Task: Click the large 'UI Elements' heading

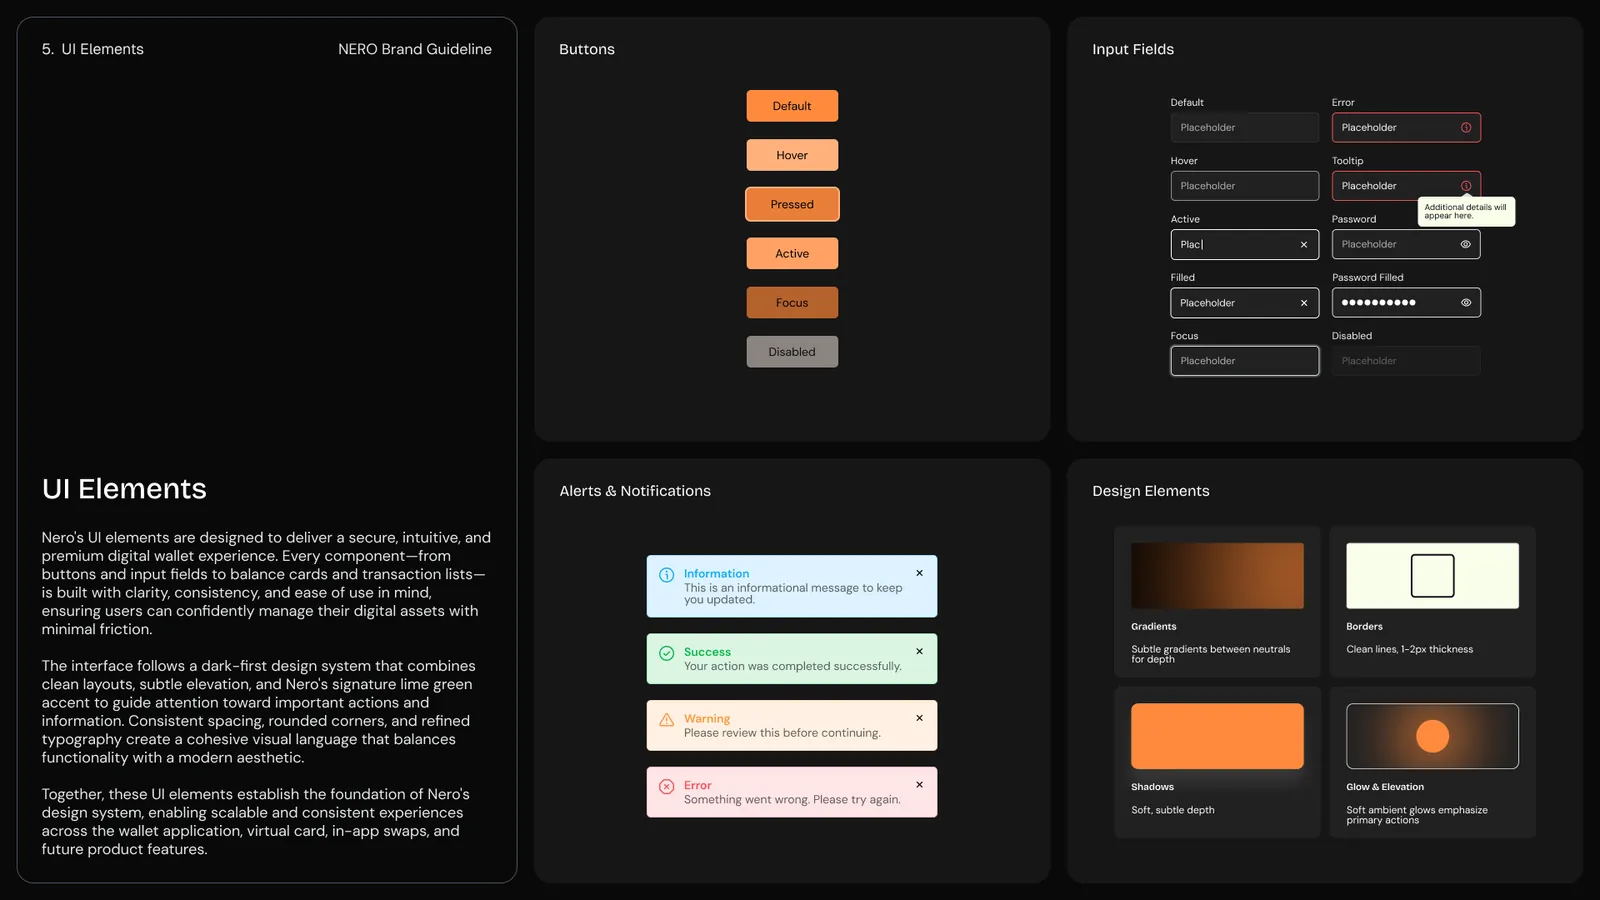Action: [x=124, y=489]
